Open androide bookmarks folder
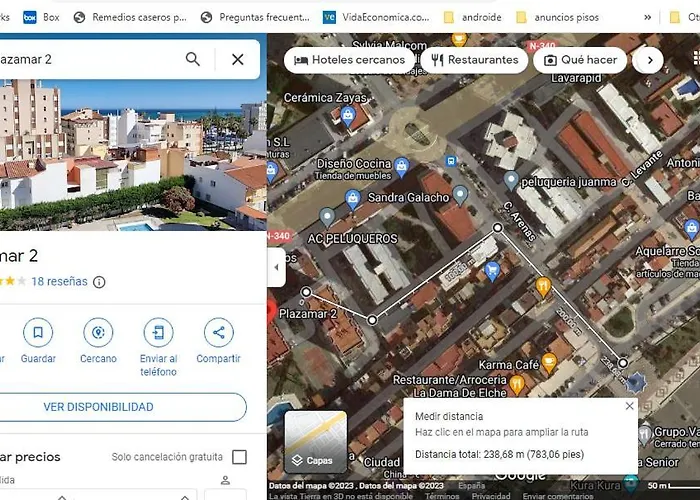Image resolution: width=700 pixels, height=500 pixels. click(472, 17)
